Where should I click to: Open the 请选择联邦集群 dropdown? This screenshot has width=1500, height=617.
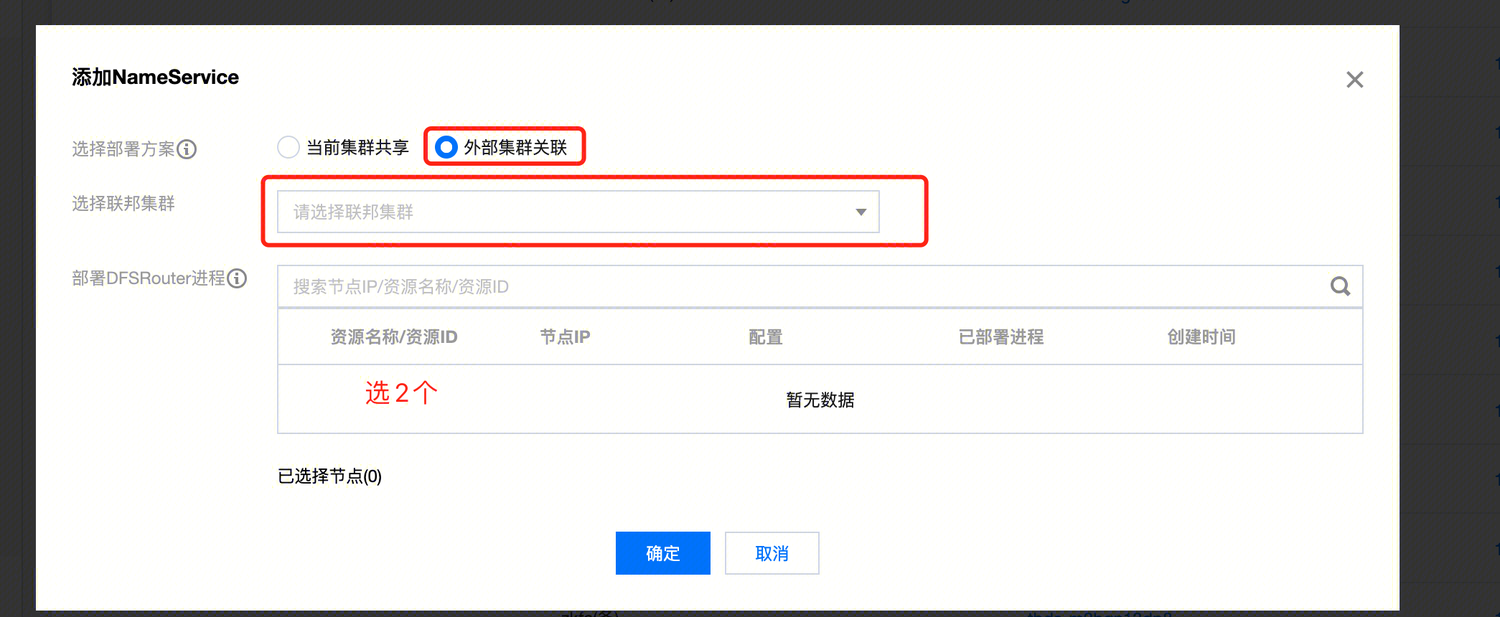577,212
